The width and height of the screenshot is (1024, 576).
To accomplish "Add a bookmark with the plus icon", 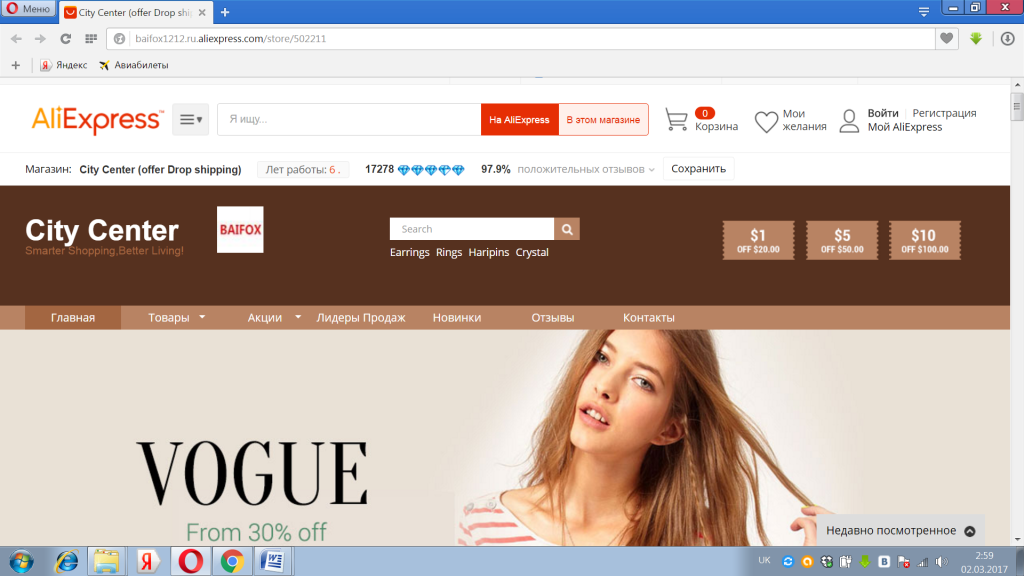I will tap(16, 65).
